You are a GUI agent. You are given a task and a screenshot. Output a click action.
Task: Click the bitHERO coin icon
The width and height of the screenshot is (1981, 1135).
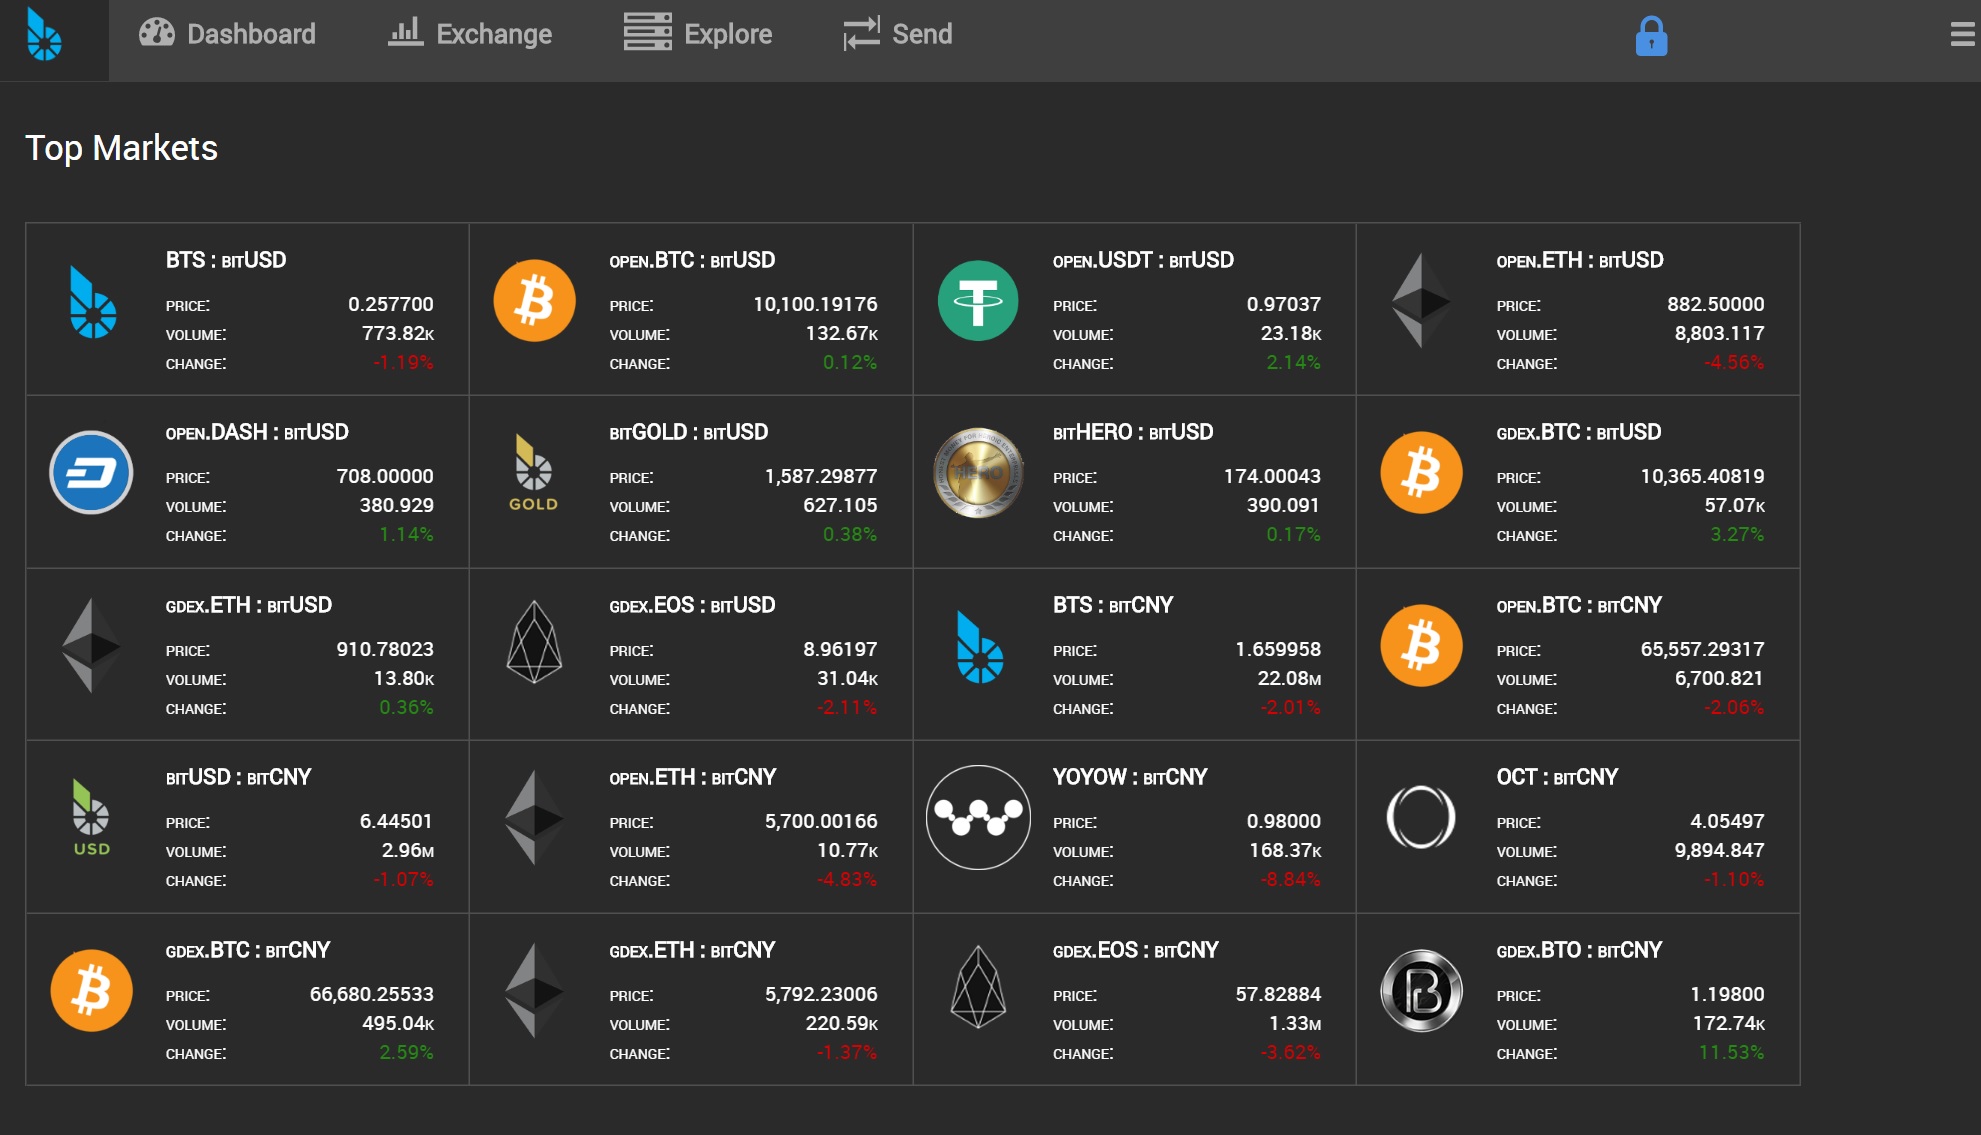point(978,472)
